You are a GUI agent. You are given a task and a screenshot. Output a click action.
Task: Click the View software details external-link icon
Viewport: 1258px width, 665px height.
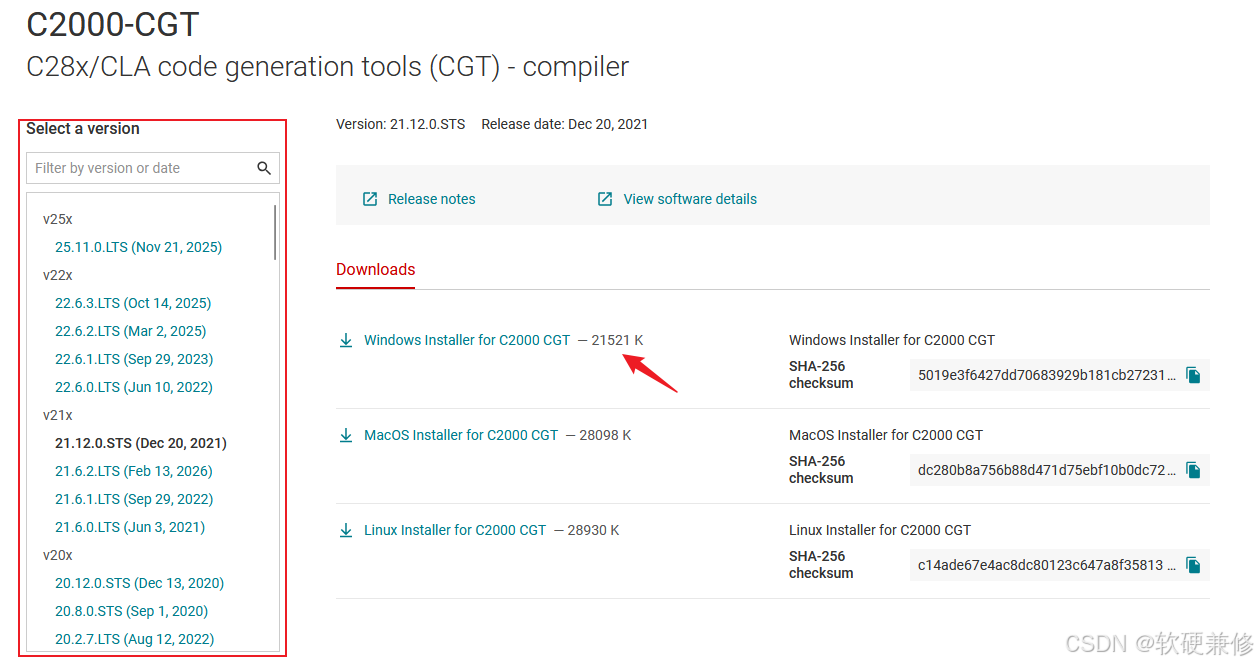tap(605, 199)
